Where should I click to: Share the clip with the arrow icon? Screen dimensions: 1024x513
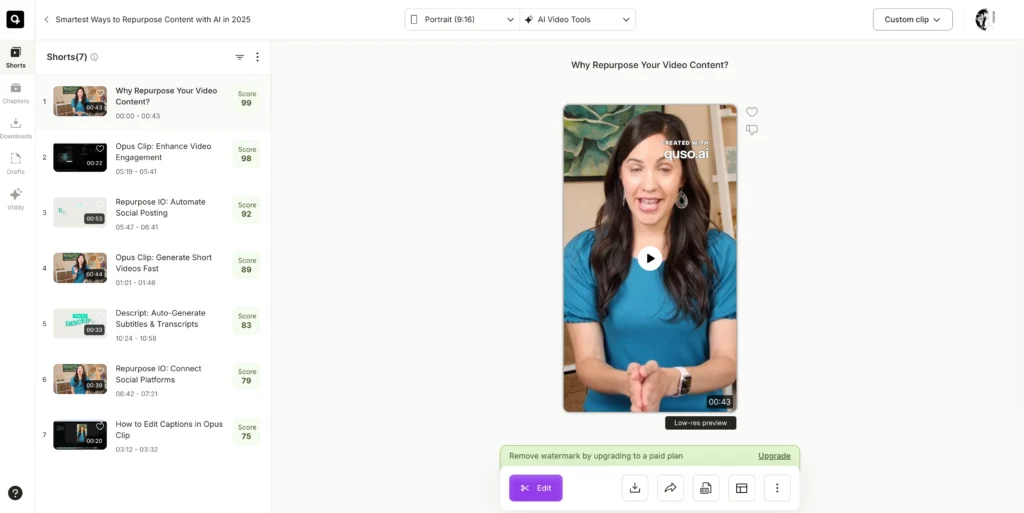click(x=670, y=488)
